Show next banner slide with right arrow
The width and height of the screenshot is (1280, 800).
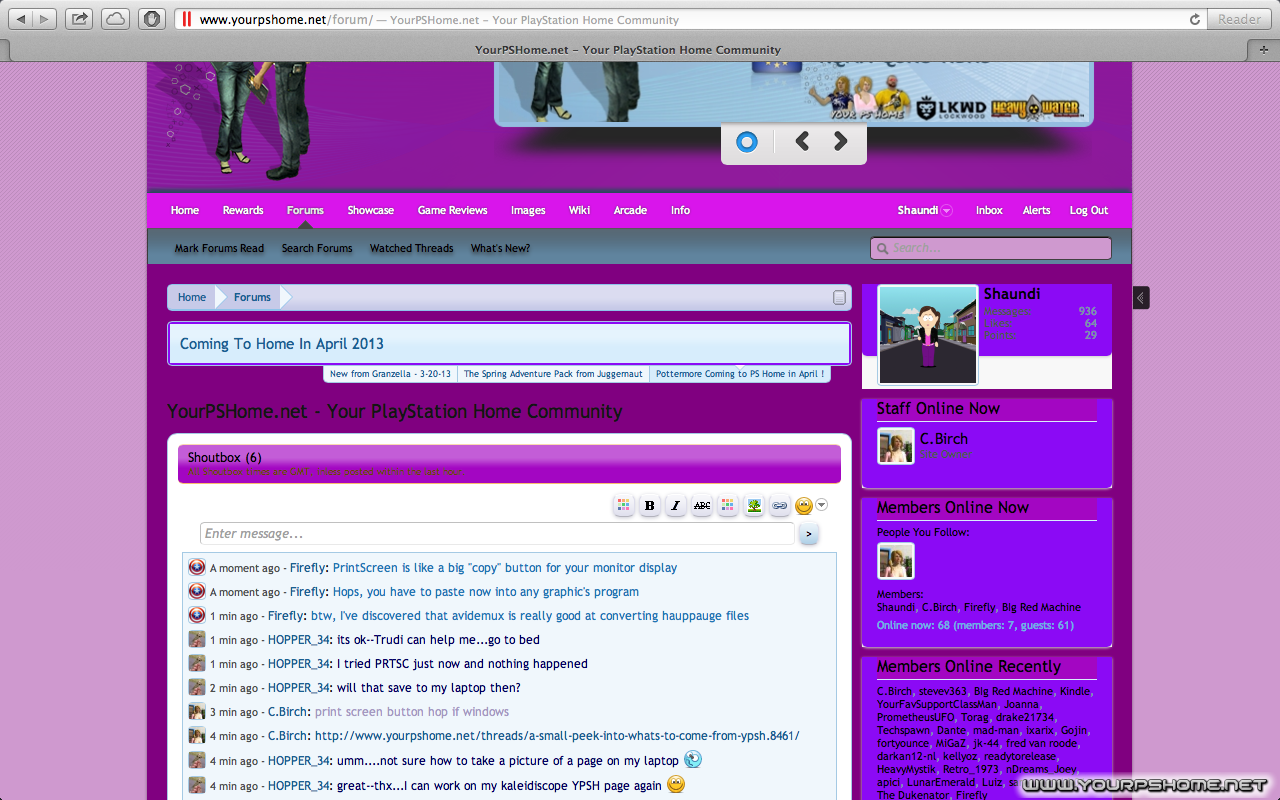pos(841,142)
